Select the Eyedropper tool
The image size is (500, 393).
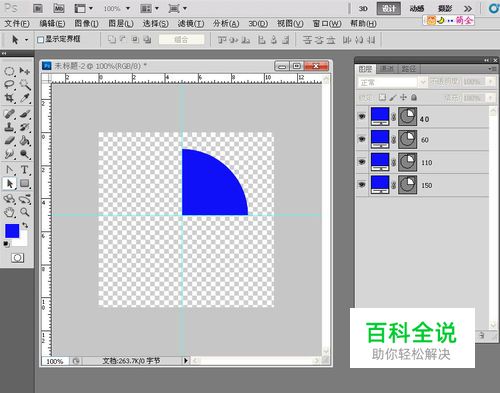point(24,98)
